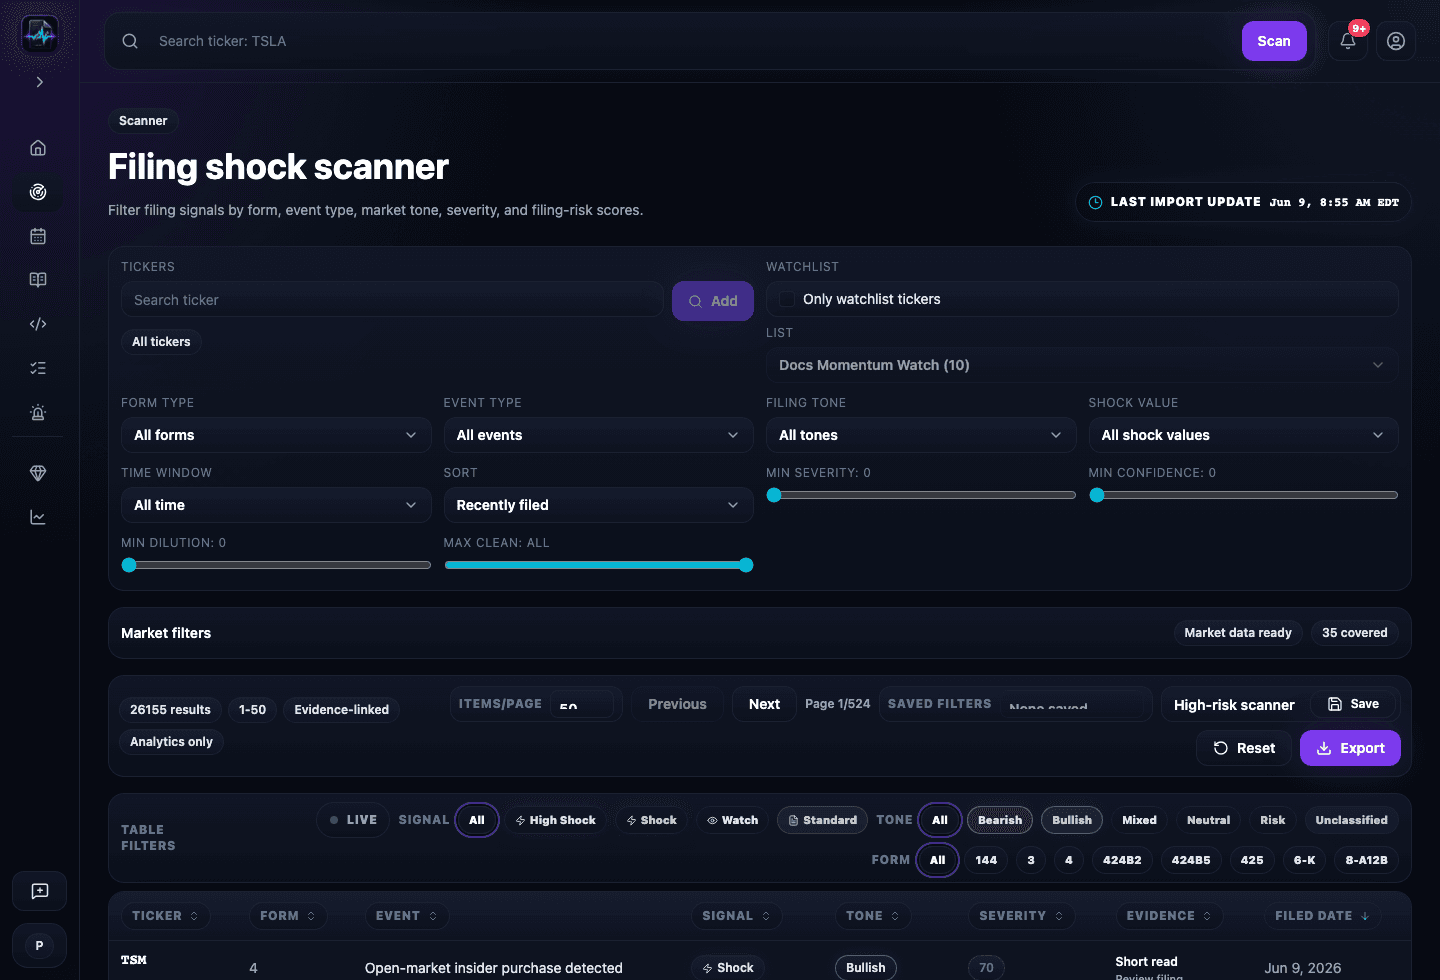This screenshot has height=980, width=1440.
Task: Click the Export button
Action: coord(1350,748)
